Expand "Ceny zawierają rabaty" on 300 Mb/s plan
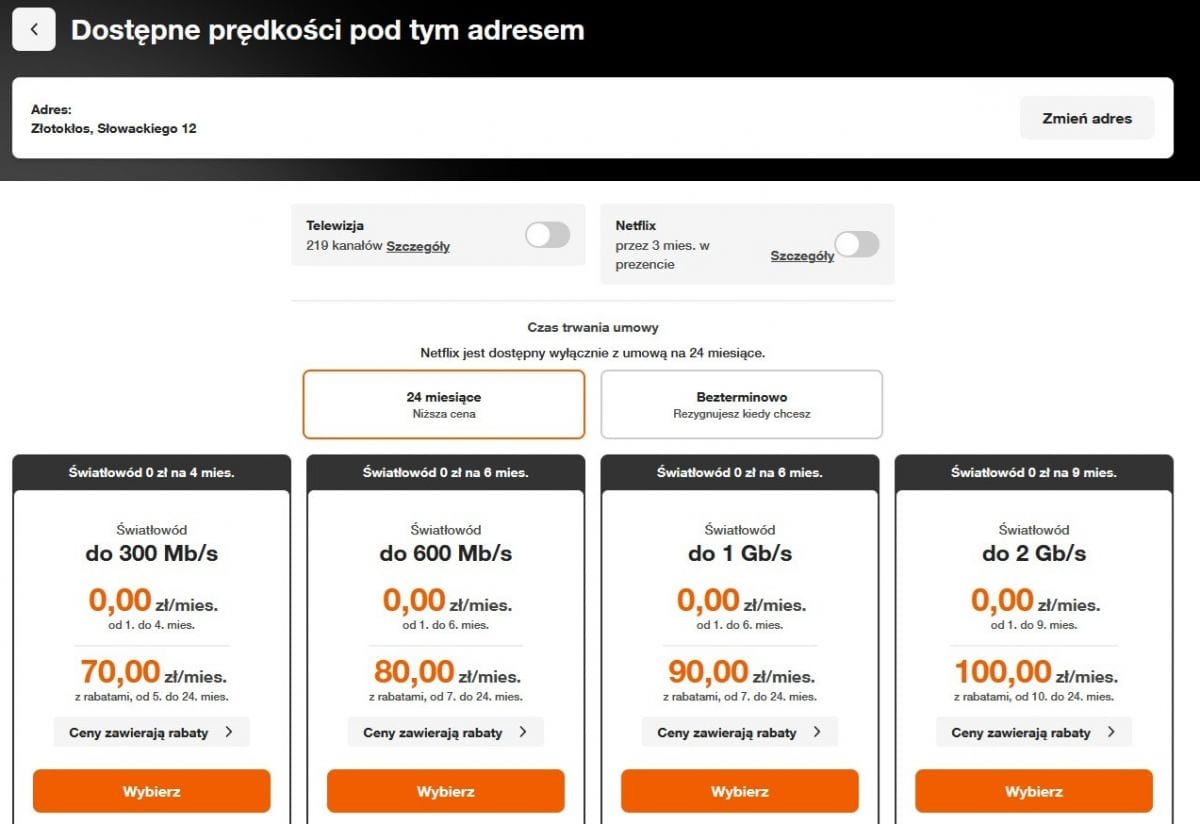 [x=151, y=731]
